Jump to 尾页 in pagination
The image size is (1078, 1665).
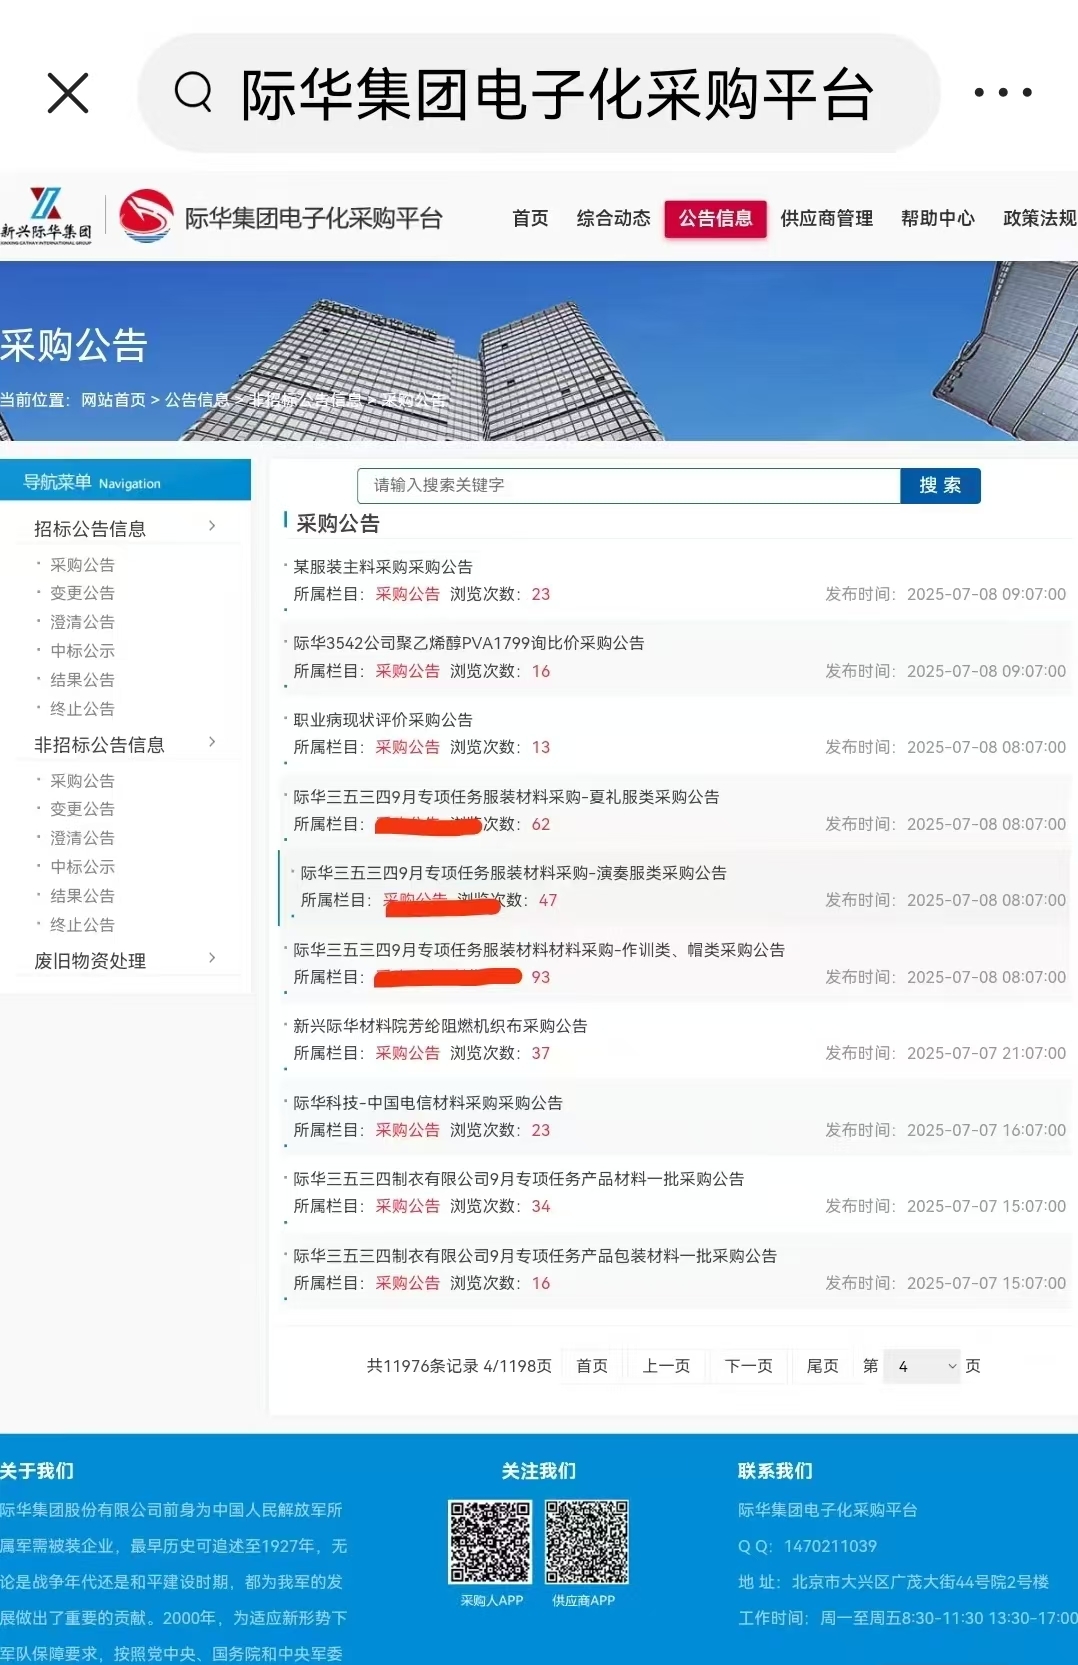click(x=823, y=1366)
